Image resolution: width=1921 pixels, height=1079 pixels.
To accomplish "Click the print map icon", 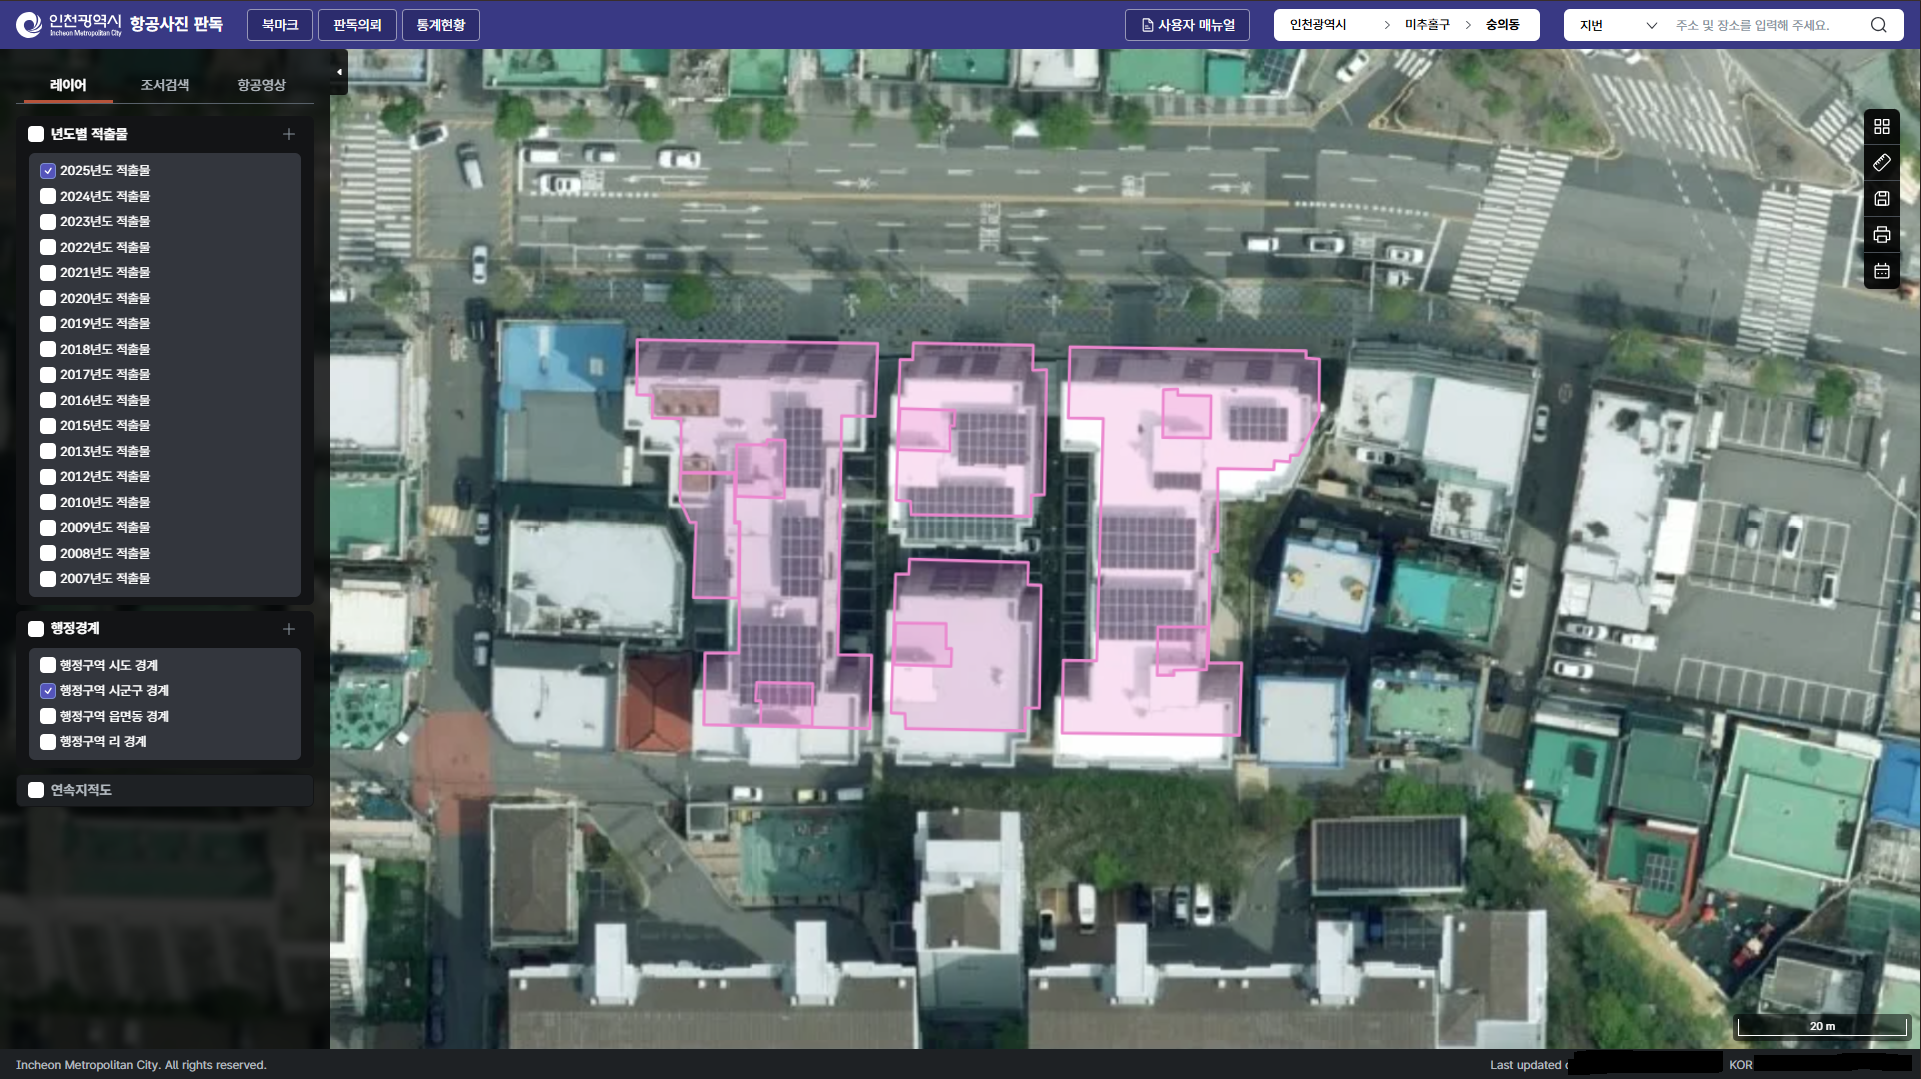I will coord(1881,235).
